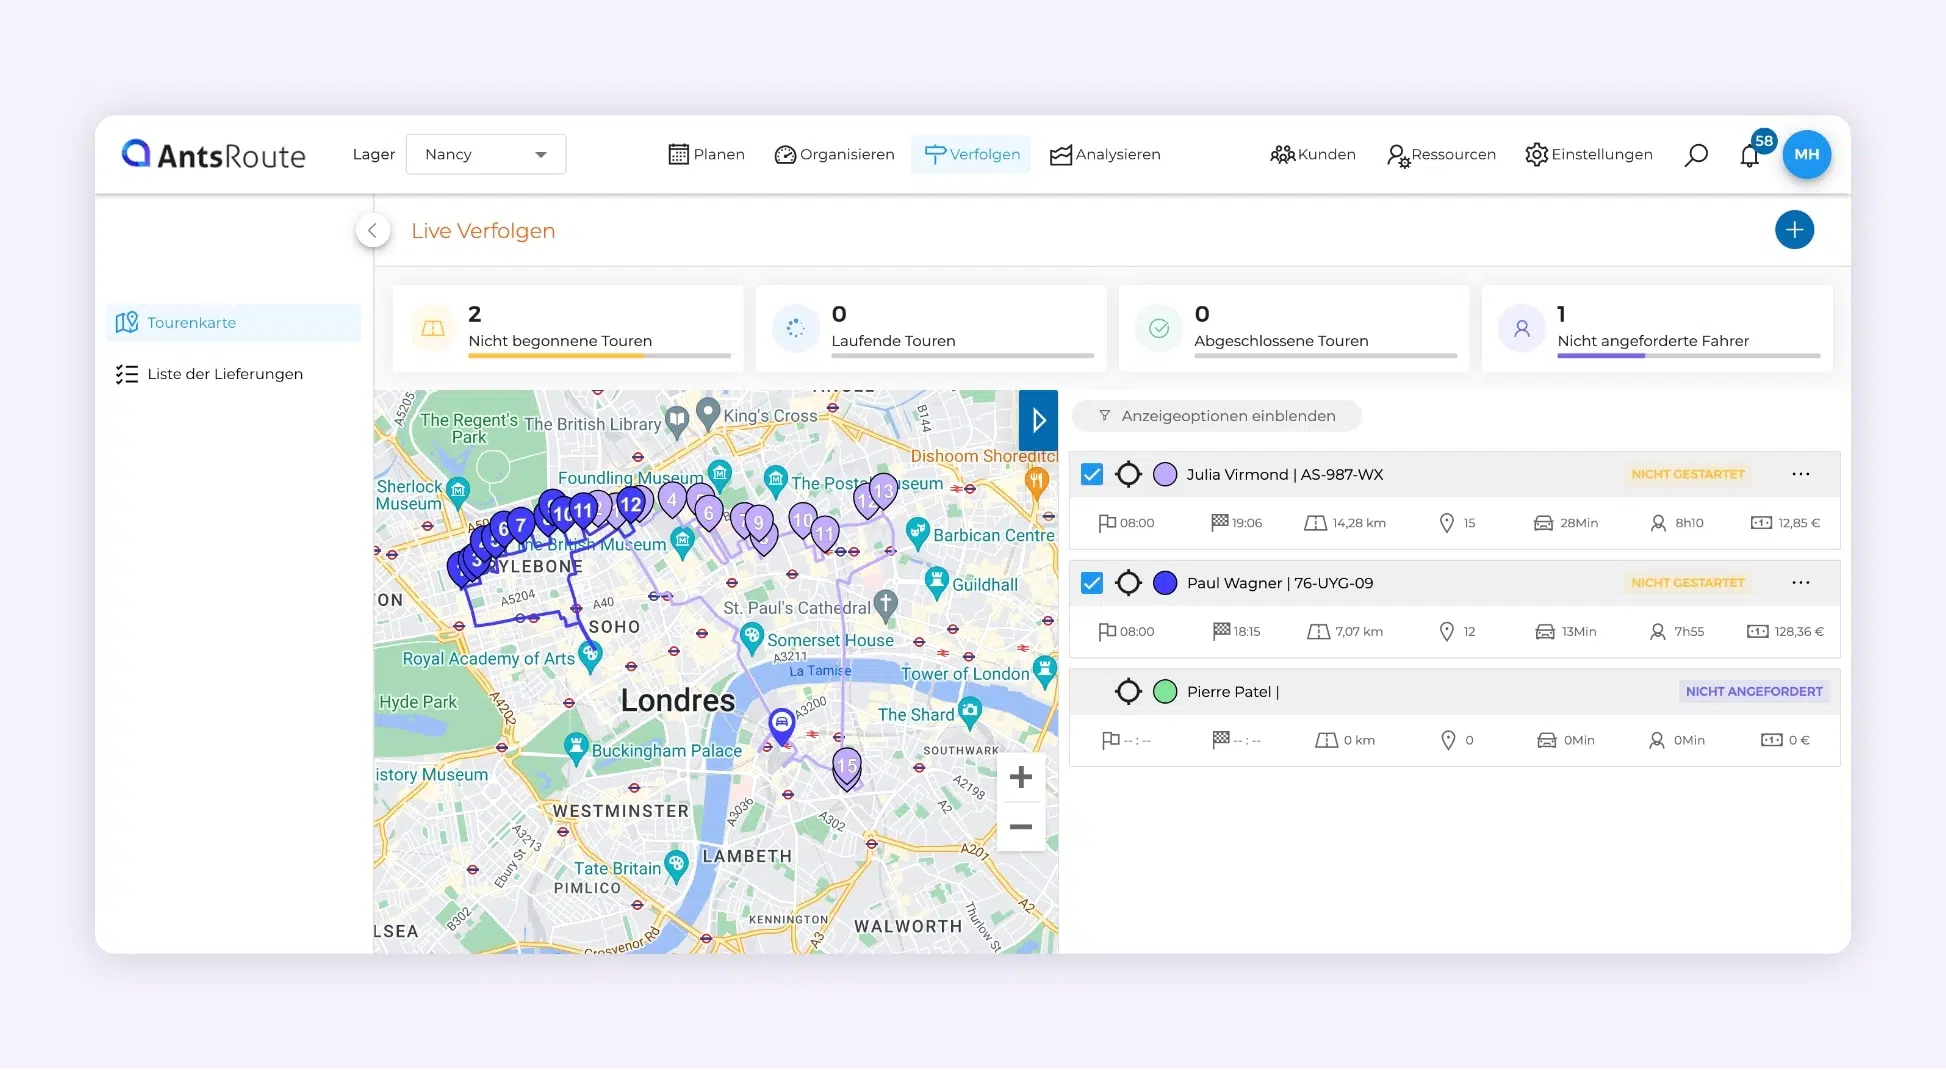The width and height of the screenshot is (1946, 1070).
Task: Switch to the Planen tab
Action: tap(706, 154)
